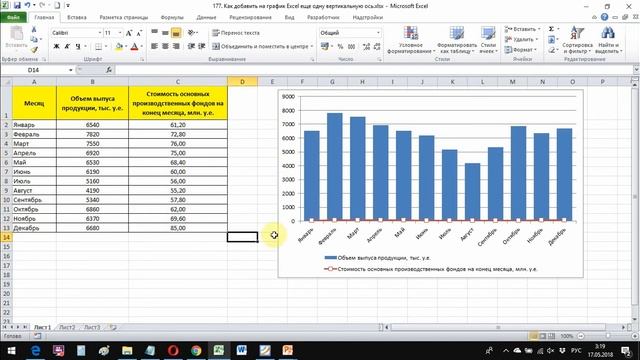This screenshot has height=360, width=640.
Task: Click the Перенос текста button
Action: pyautogui.click(x=236, y=33)
